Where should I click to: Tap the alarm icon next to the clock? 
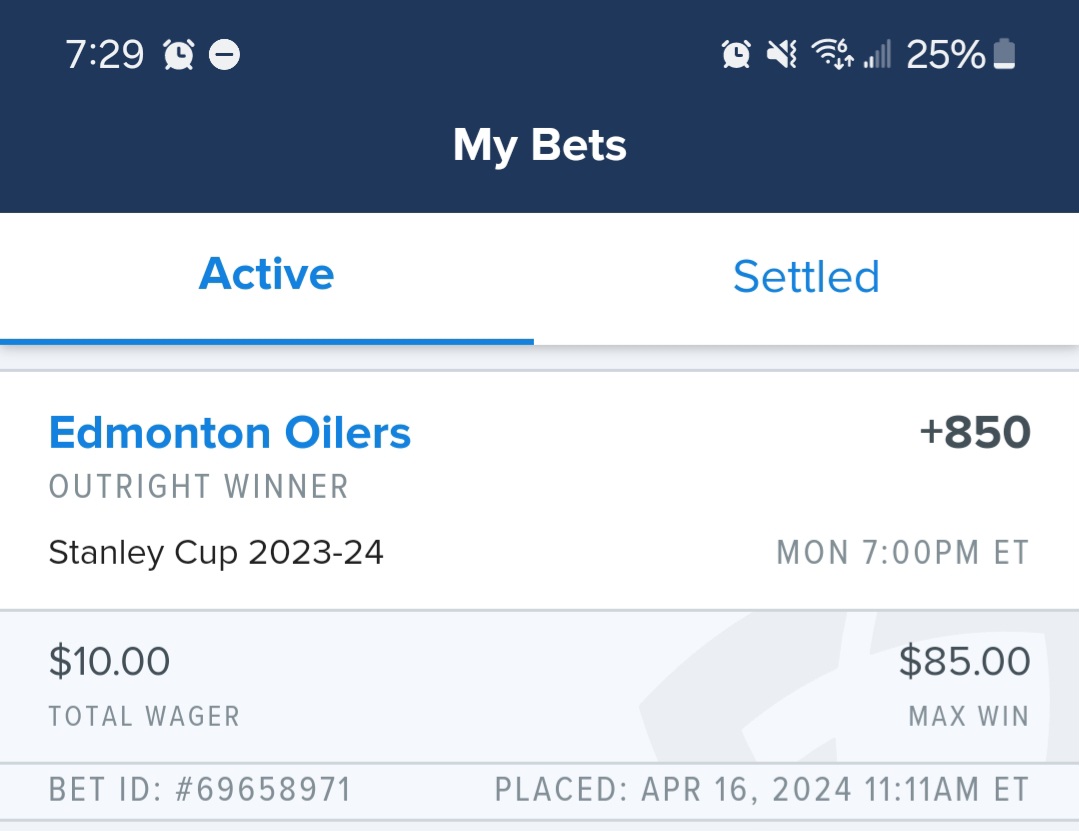179,54
